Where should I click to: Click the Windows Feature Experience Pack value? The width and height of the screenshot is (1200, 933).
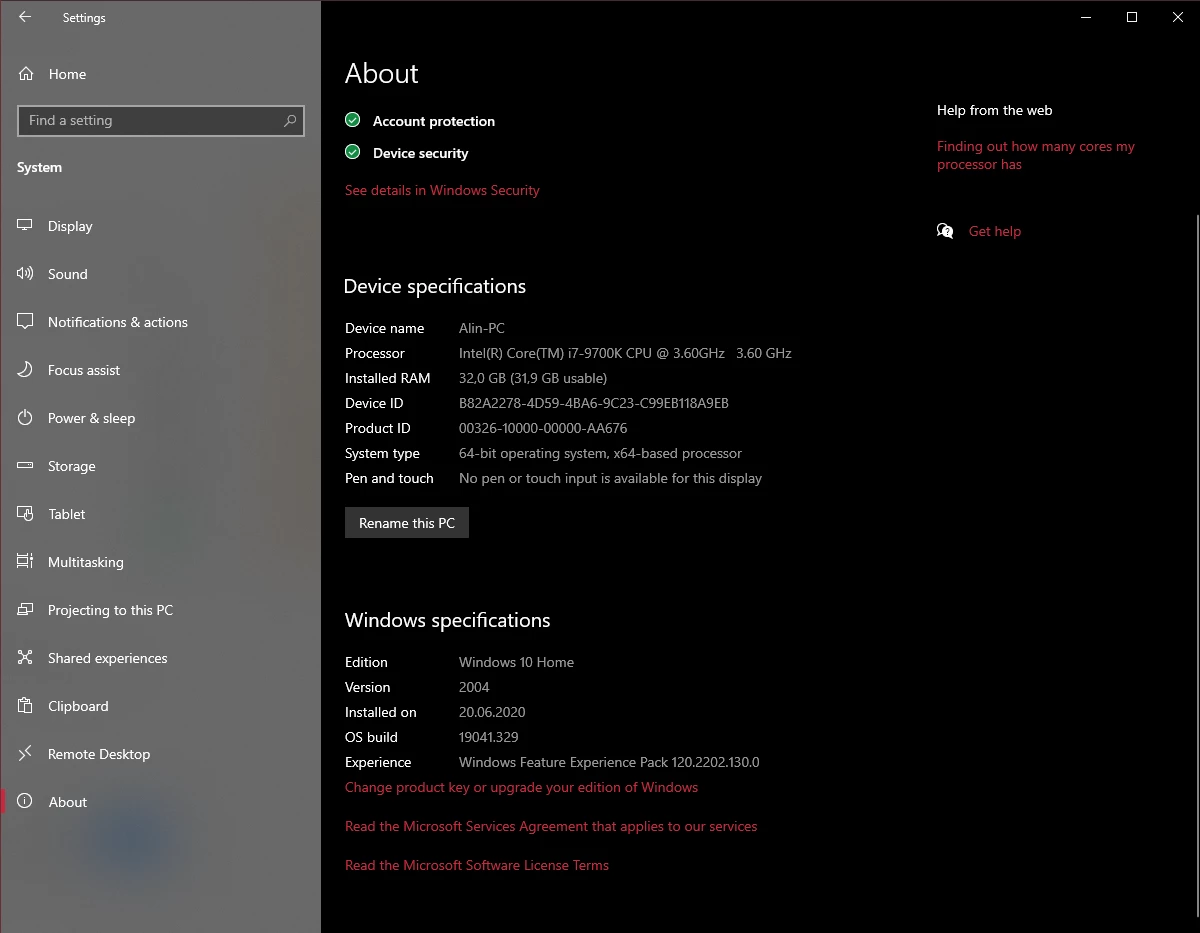[609, 762]
